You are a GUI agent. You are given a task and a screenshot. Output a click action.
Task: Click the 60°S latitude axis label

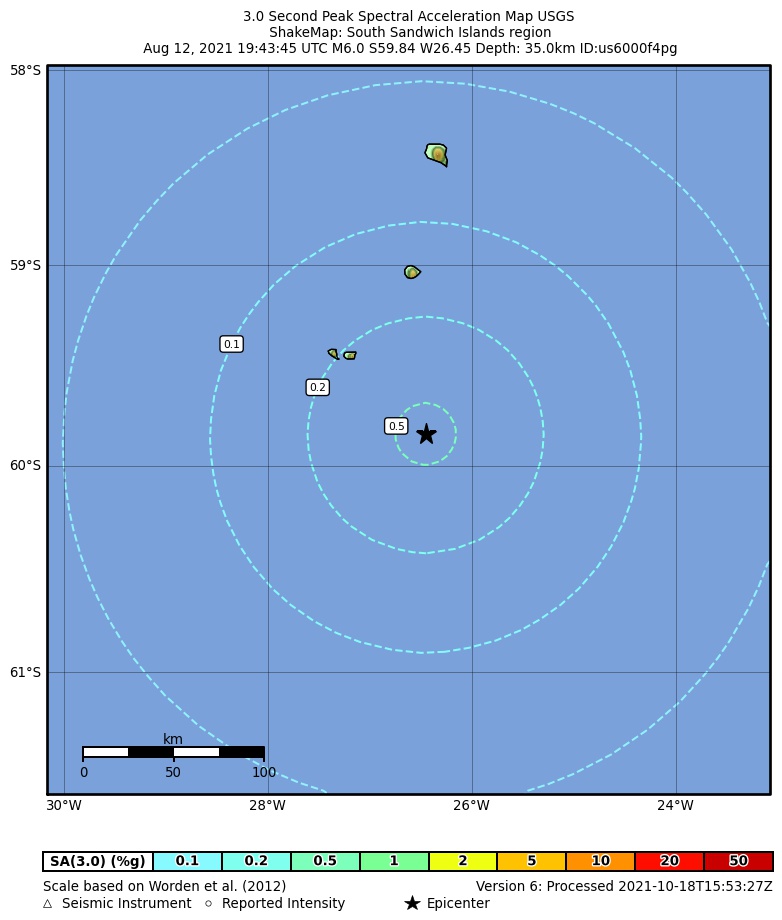pyautogui.click(x=25, y=465)
